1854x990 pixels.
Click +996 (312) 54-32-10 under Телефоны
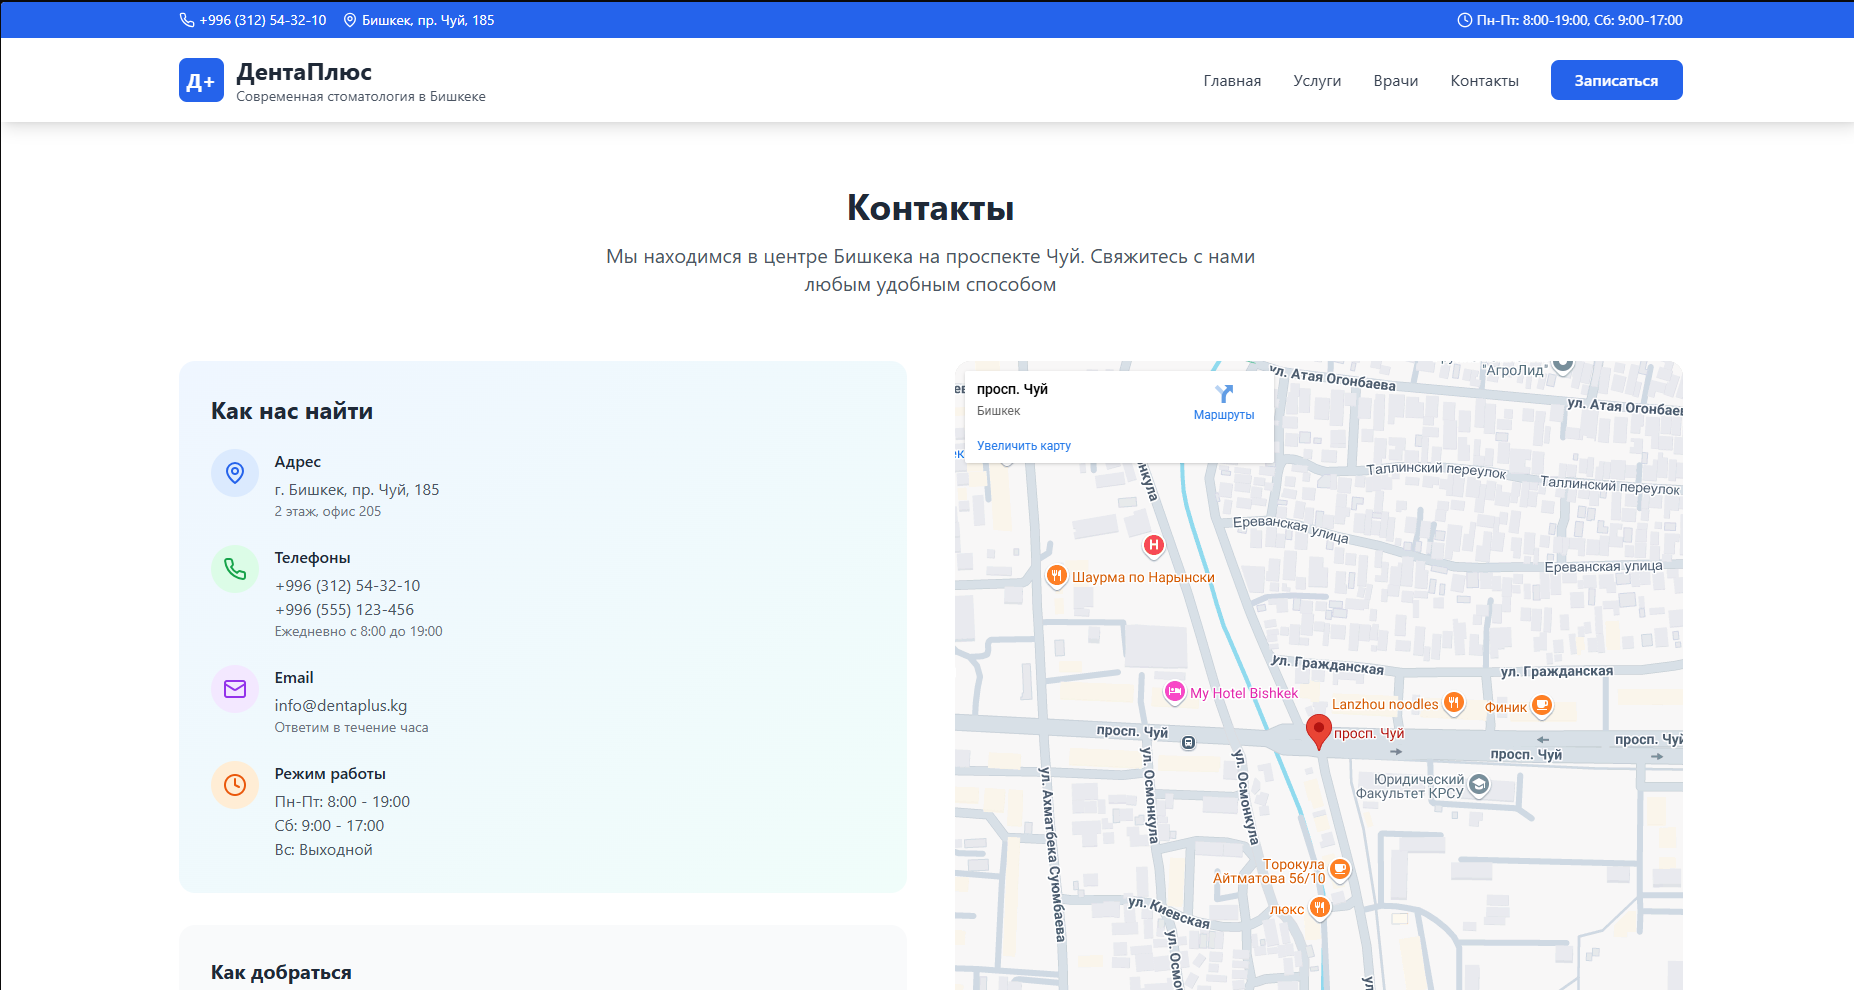(x=347, y=585)
